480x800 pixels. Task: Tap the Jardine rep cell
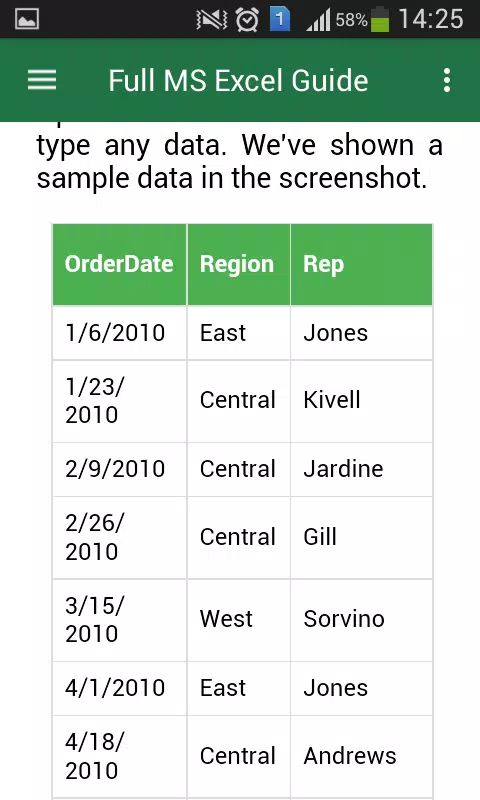(x=362, y=469)
